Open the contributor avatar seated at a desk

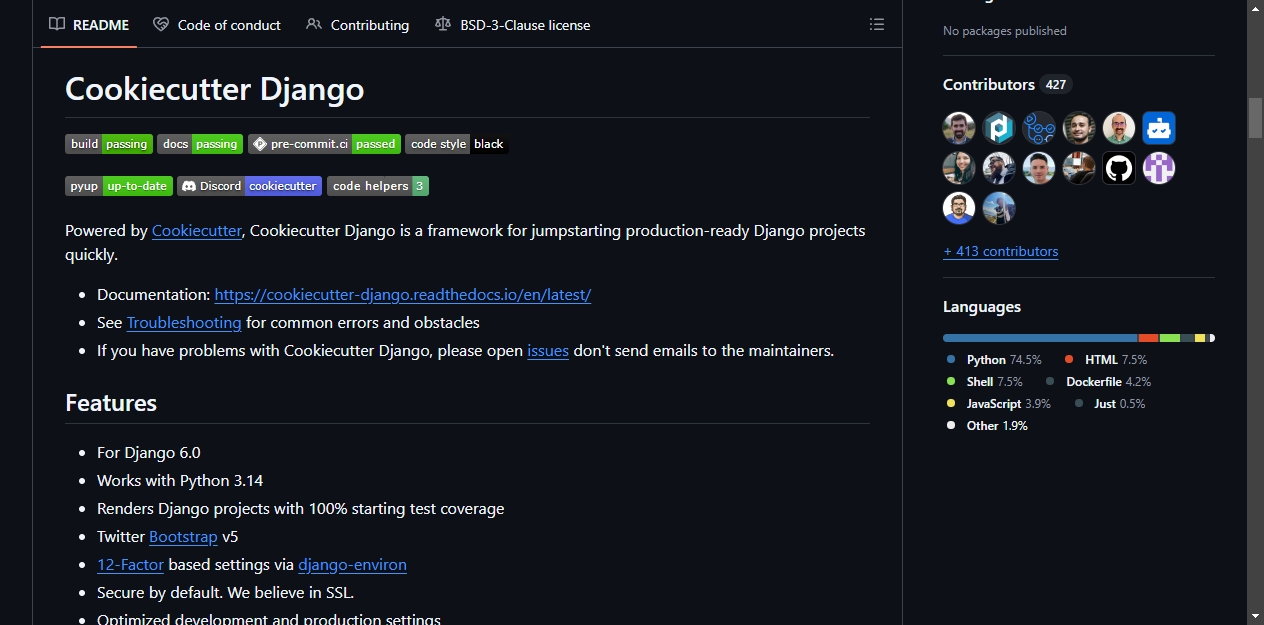coord(1079,168)
